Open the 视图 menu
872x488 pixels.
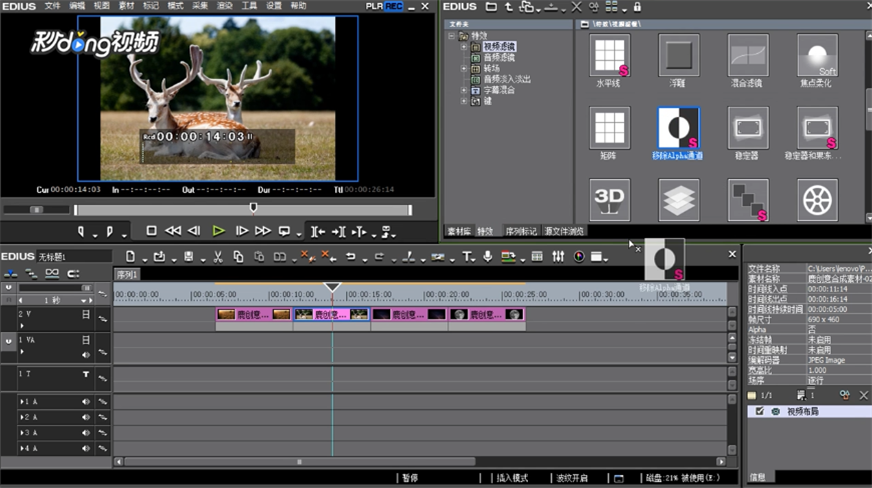[x=101, y=6]
